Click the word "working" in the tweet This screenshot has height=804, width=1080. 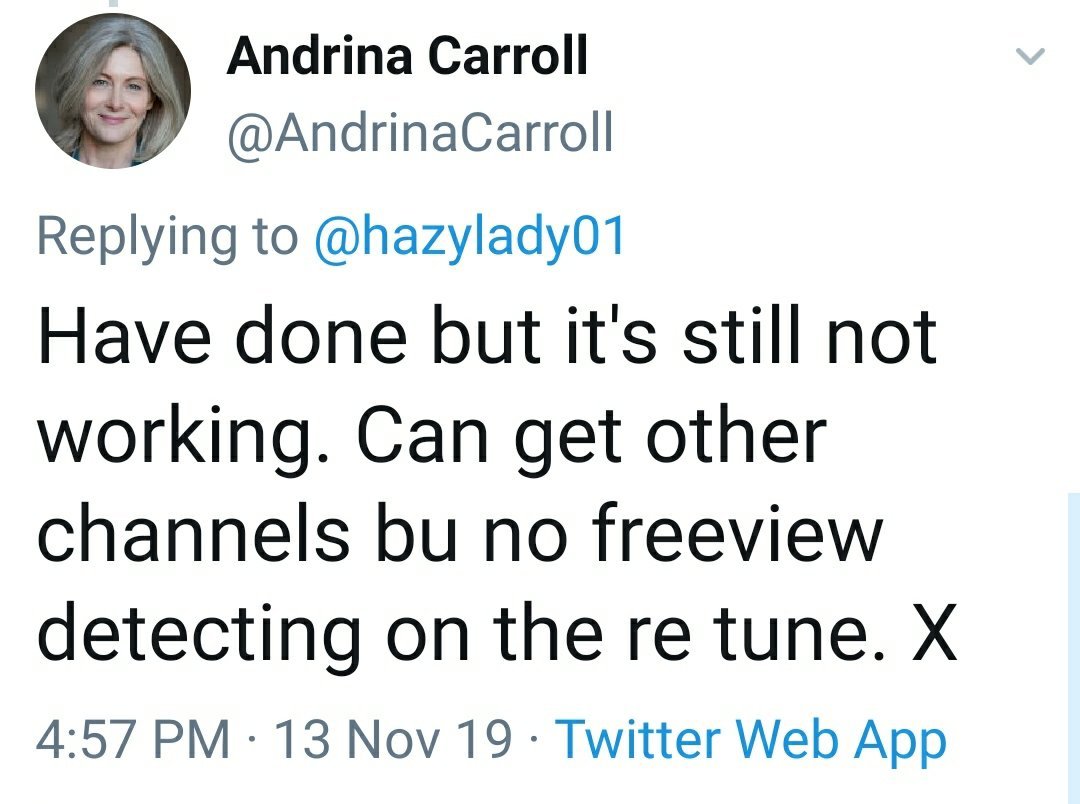coord(181,439)
